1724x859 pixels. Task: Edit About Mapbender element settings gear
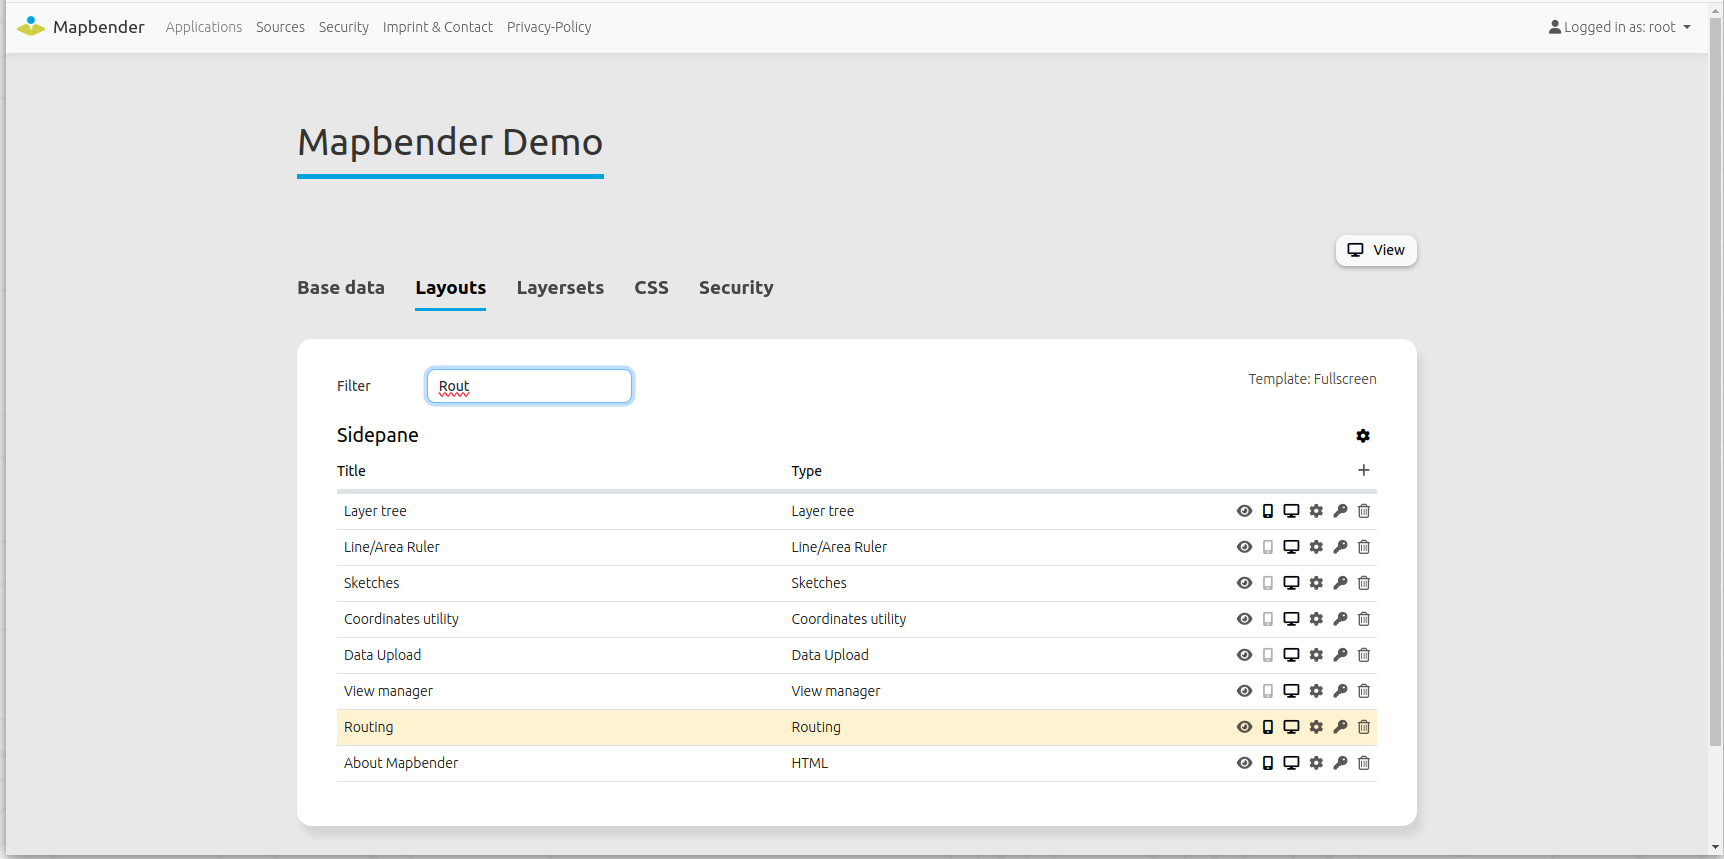point(1316,763)
